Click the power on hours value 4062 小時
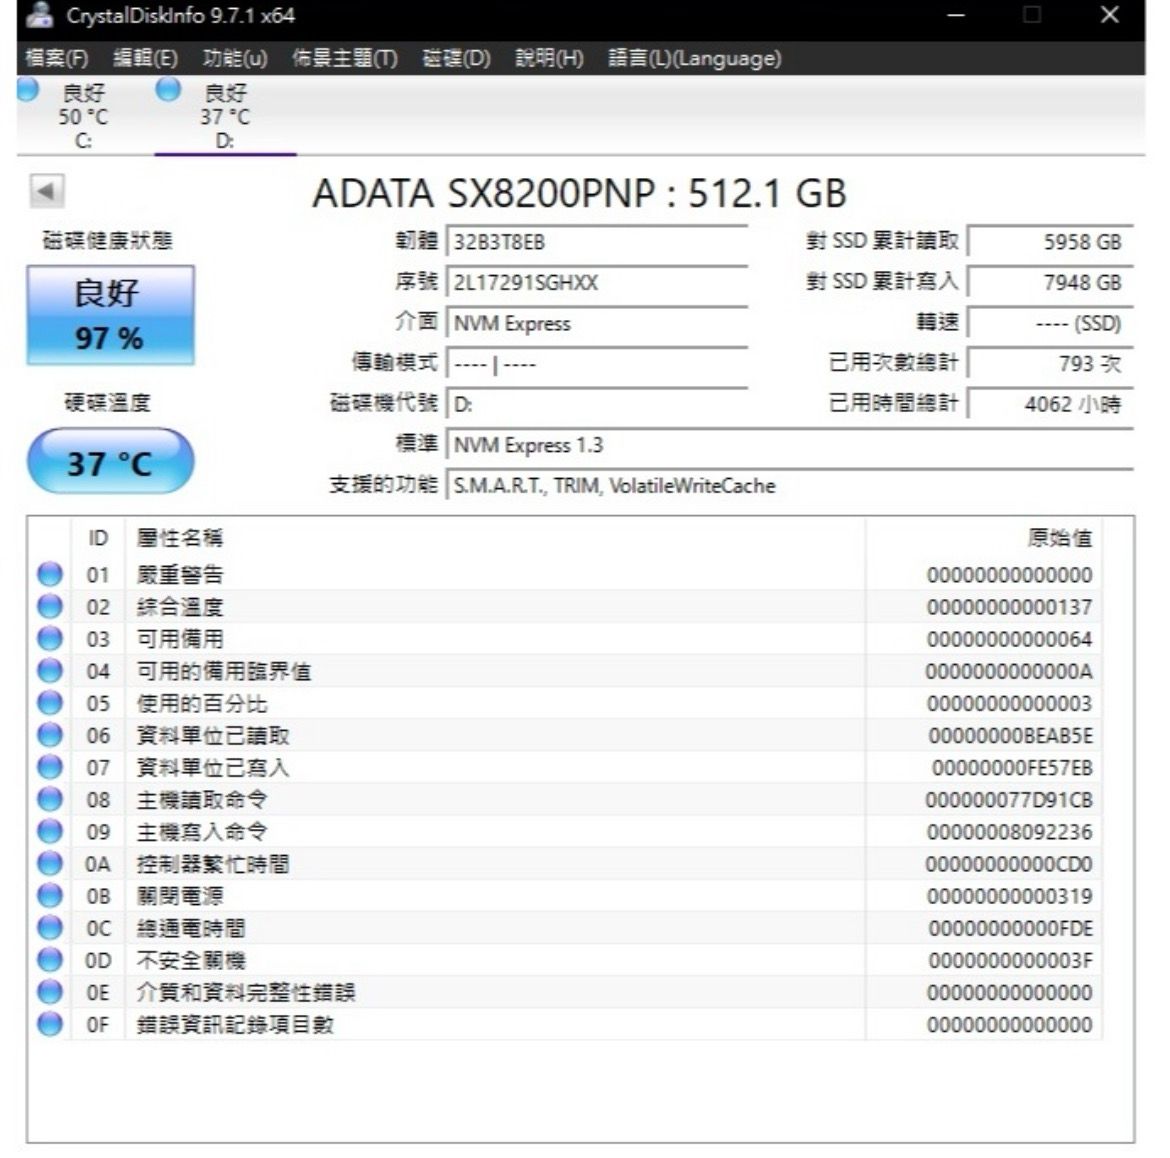1170x1158 pixels. [x=1051, y=404]
